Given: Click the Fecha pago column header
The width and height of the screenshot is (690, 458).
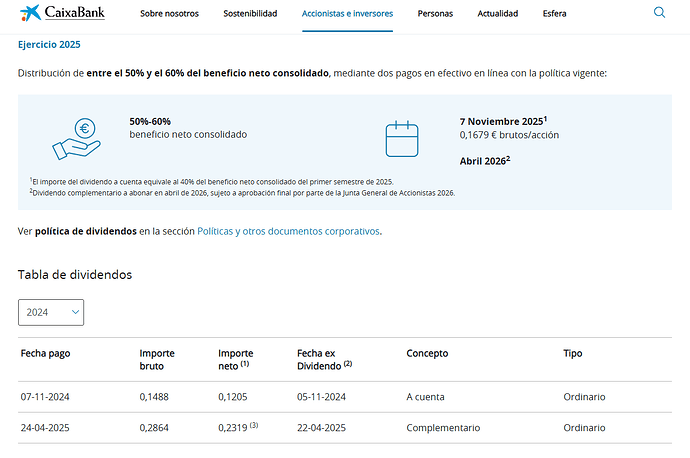Looking at the screenshot, I should (45, 353).
